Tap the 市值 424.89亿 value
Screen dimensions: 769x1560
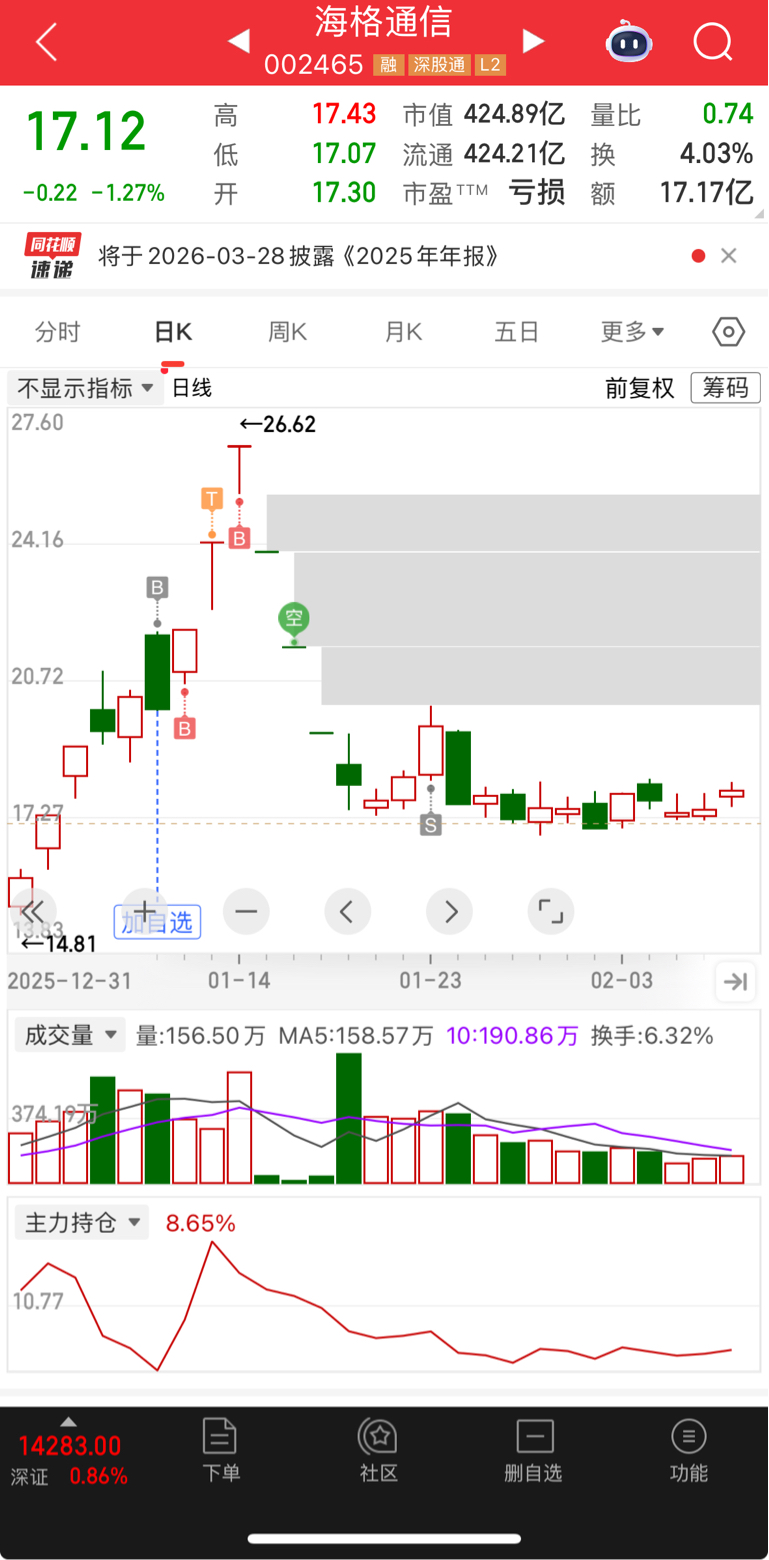tap(514, 115)
